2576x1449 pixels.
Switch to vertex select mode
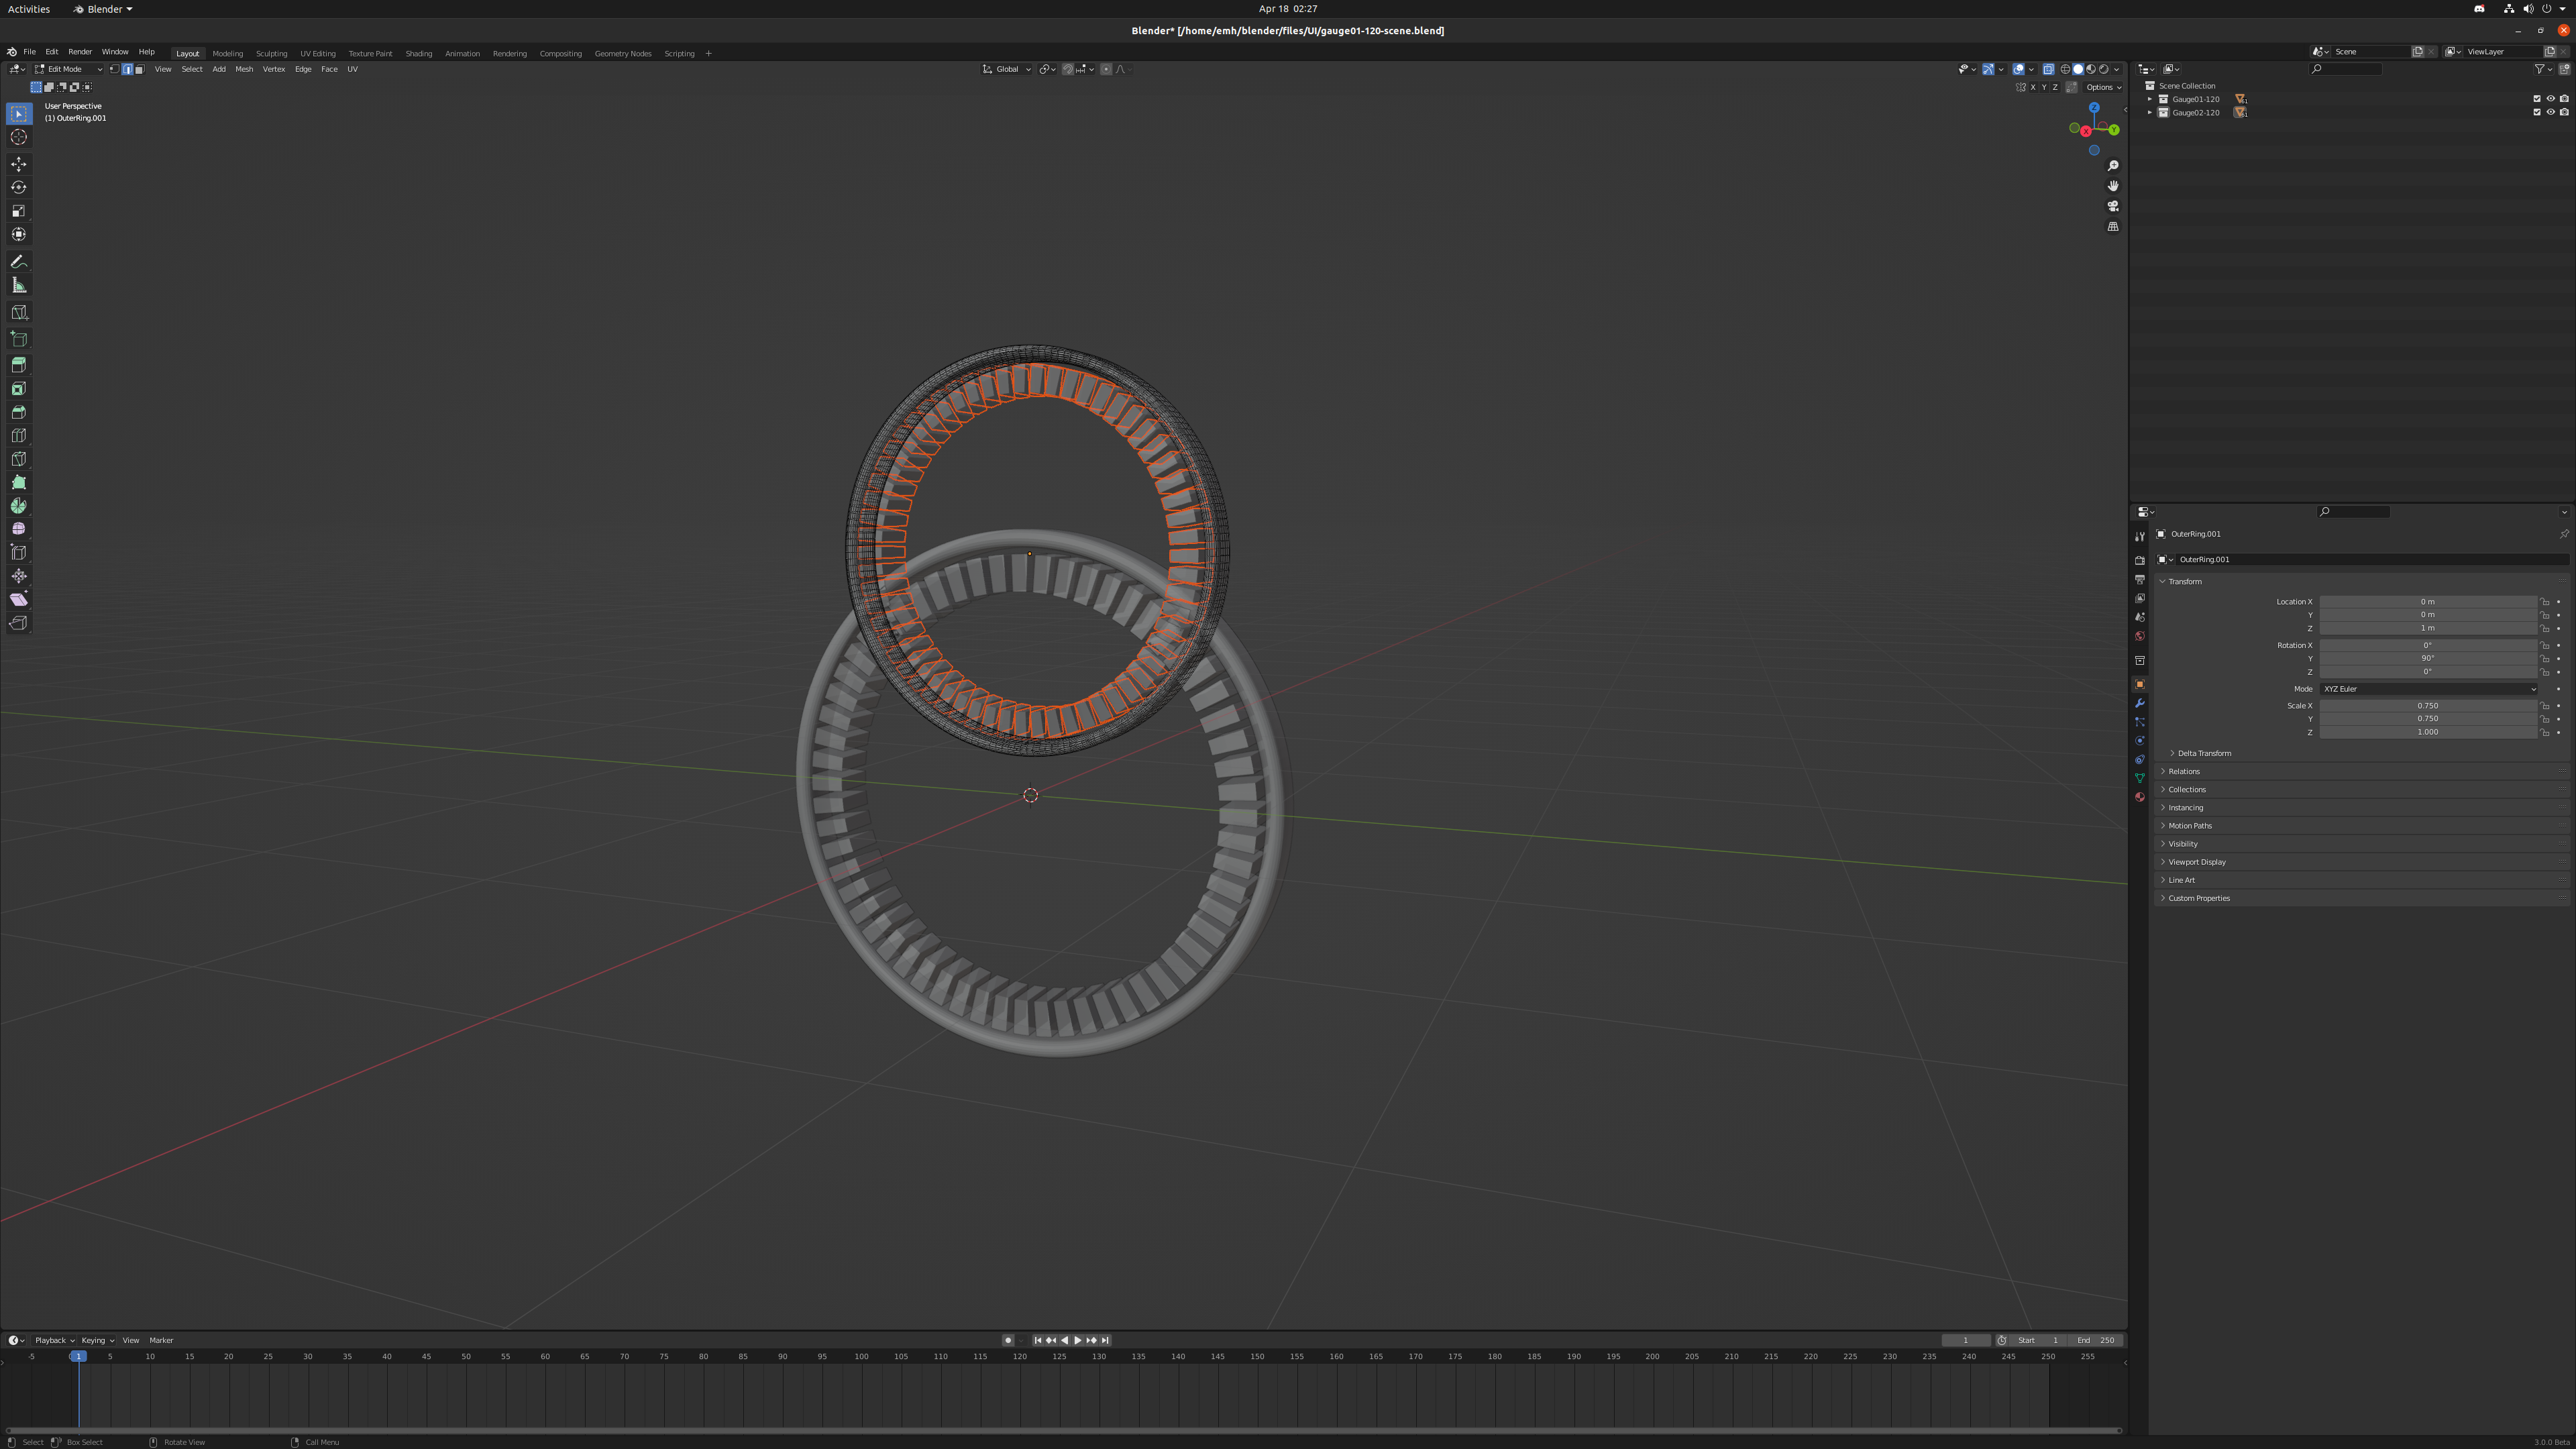[x=114, y=69]
